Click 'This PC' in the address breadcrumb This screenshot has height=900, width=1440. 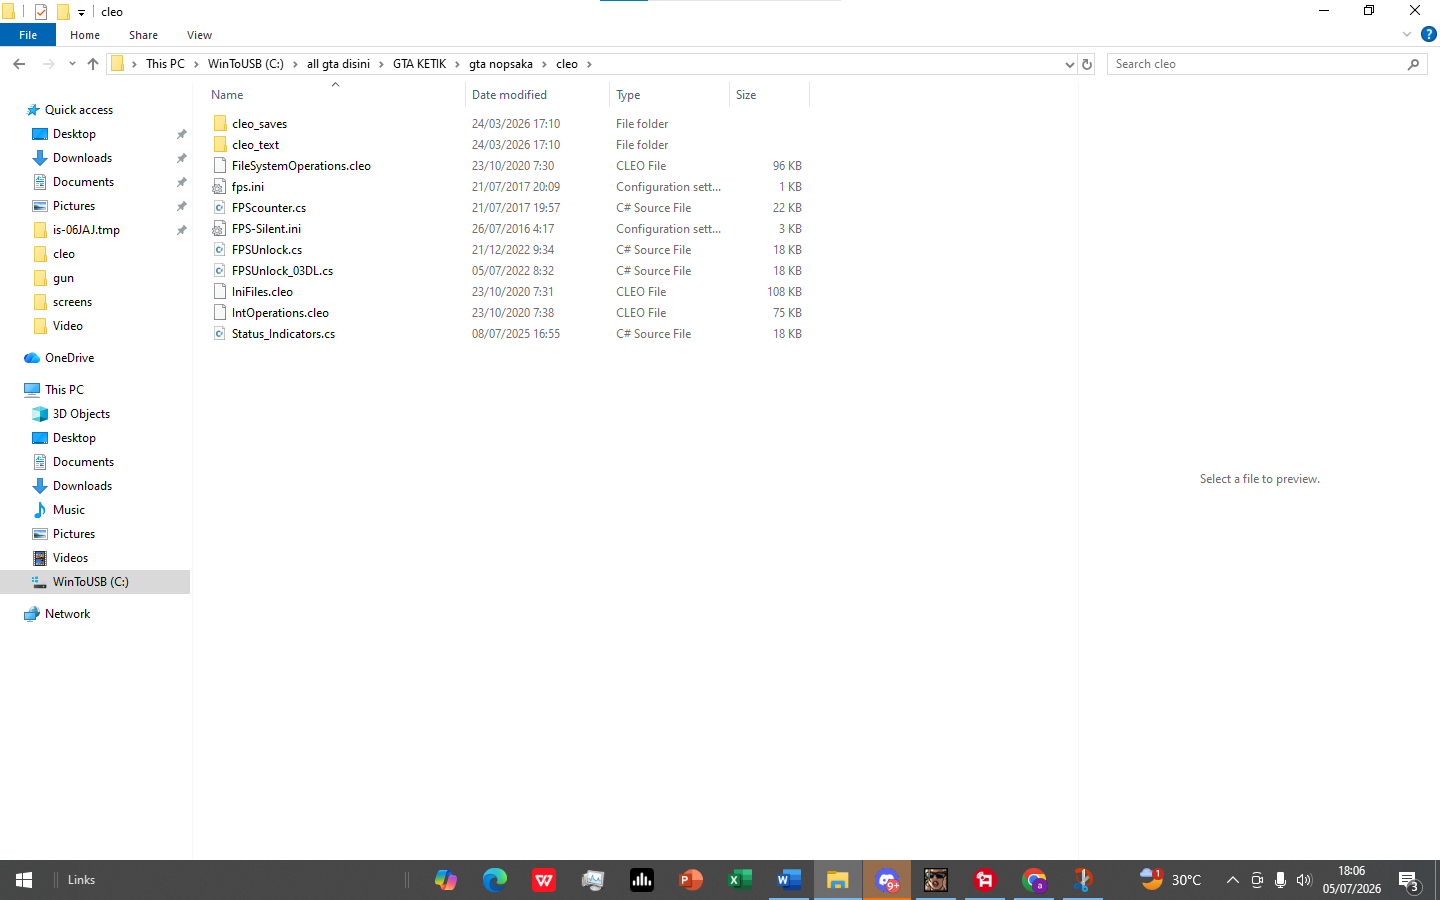pyautogui.click(x=165, y=64)
